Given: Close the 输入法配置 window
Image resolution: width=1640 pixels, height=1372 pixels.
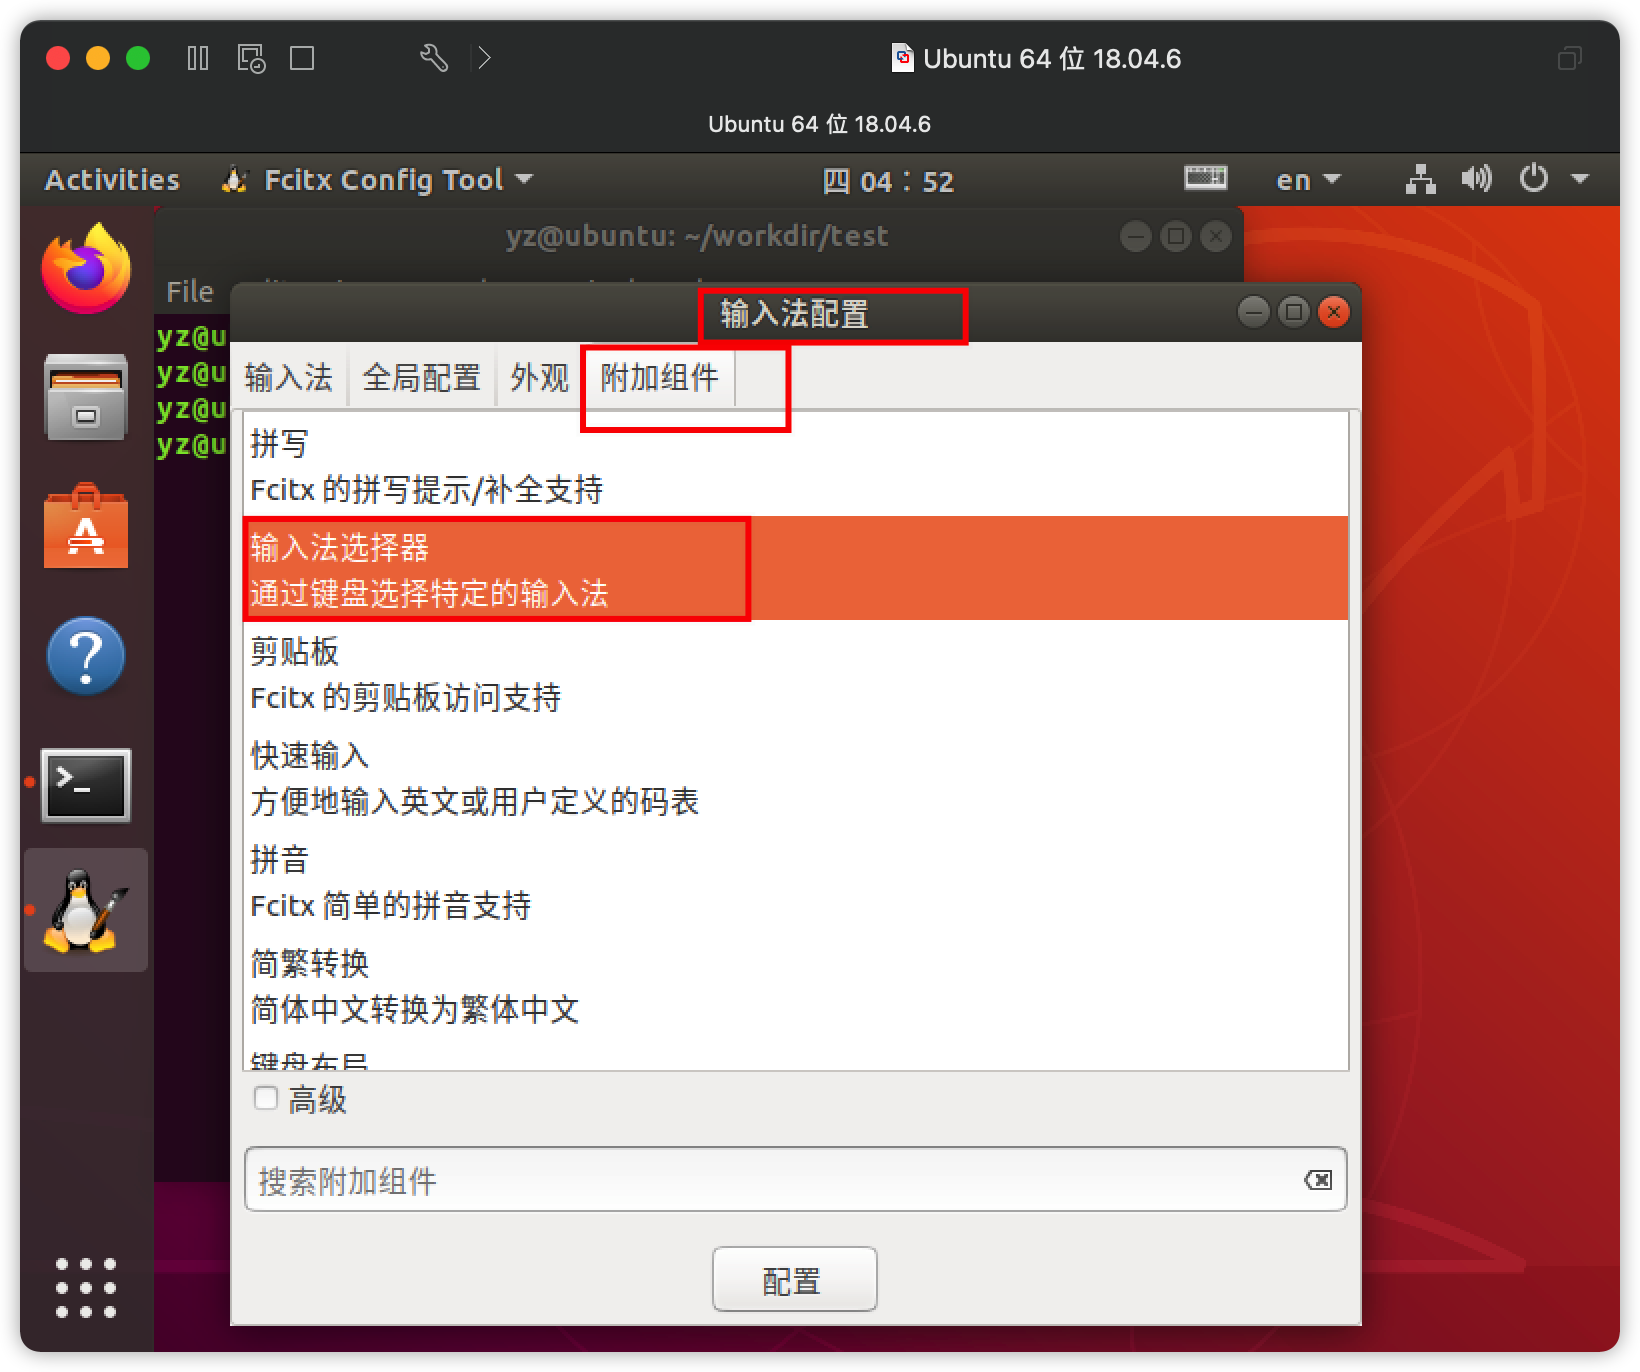Looking at the screenshot, I should point(1333,312).
